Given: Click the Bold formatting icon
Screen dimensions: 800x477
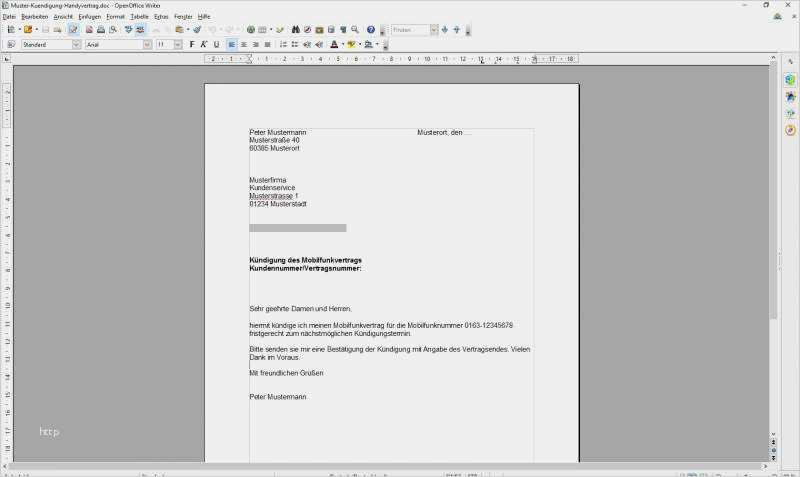Looking at the screenshot, I should pos(192,45).
